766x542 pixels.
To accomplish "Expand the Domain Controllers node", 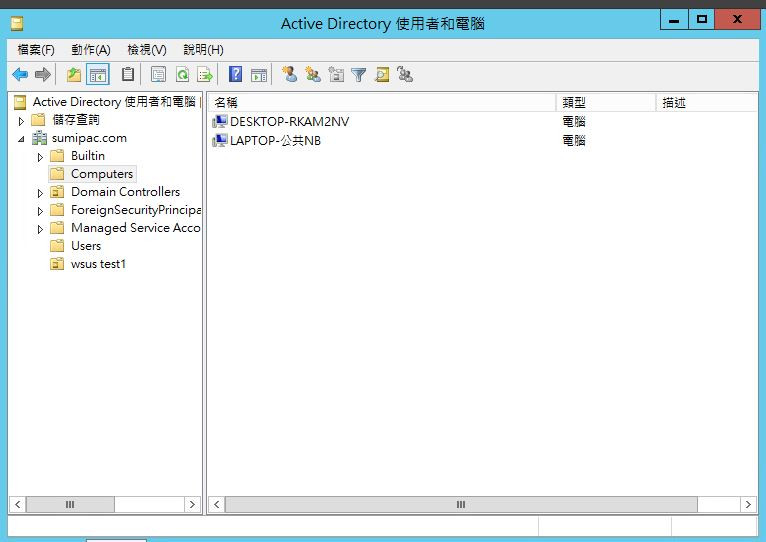I will (40, 193).
